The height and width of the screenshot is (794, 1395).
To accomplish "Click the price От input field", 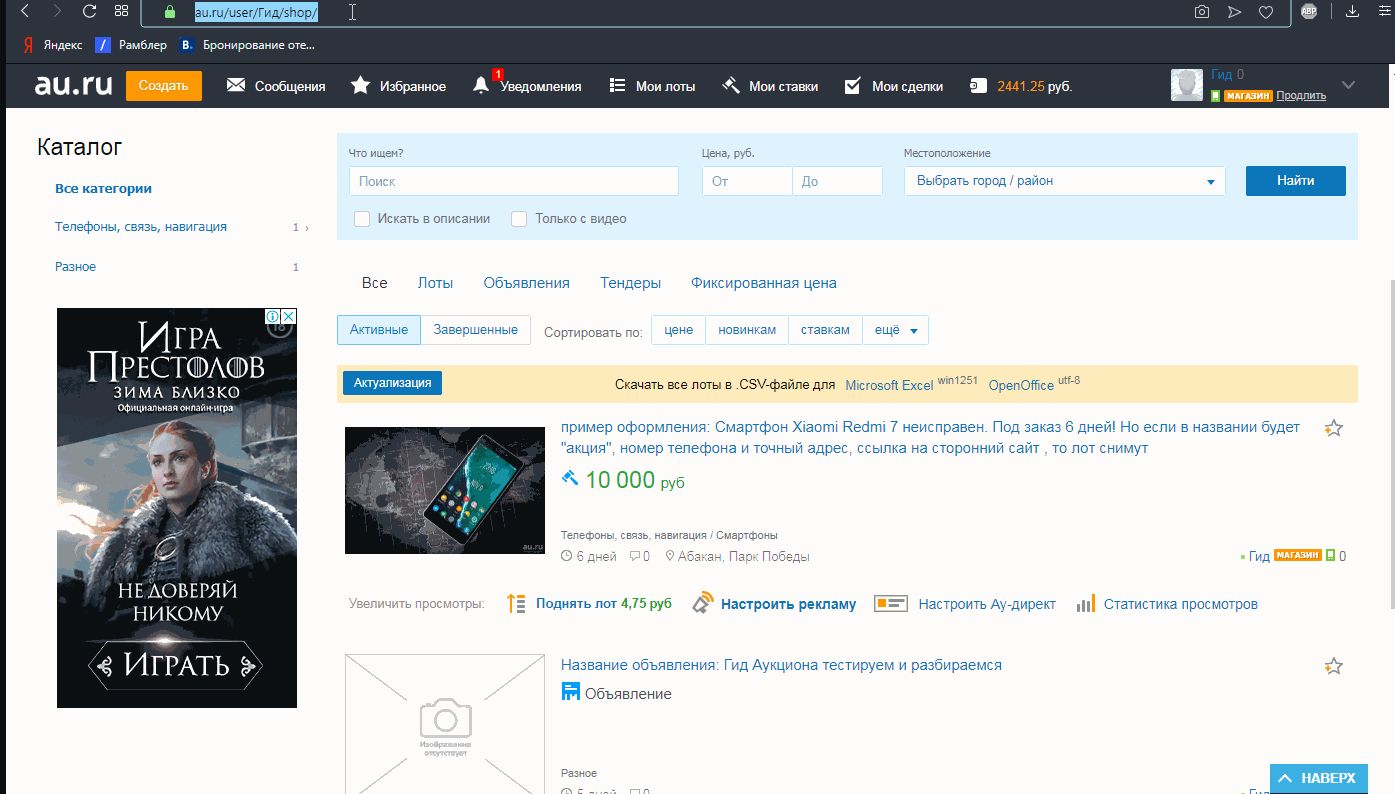I will click(x=747, y=181).
